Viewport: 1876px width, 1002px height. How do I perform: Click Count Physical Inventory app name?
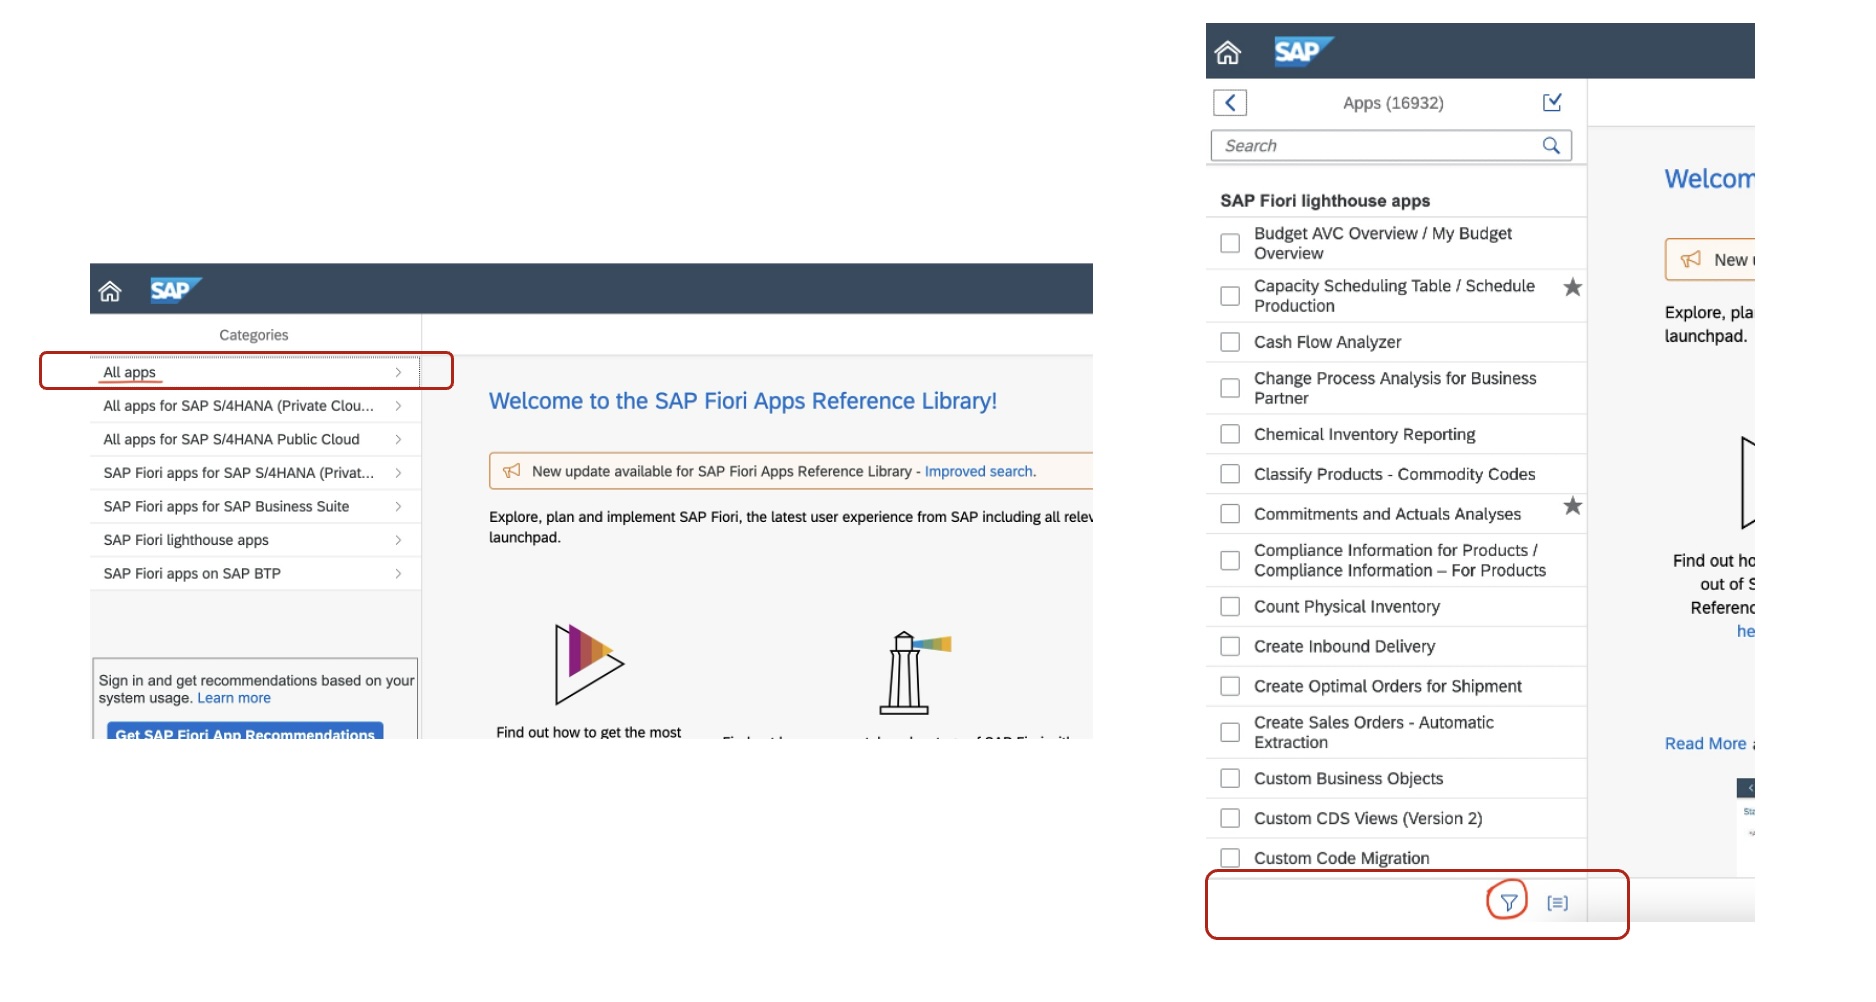tap(1347, 606)
